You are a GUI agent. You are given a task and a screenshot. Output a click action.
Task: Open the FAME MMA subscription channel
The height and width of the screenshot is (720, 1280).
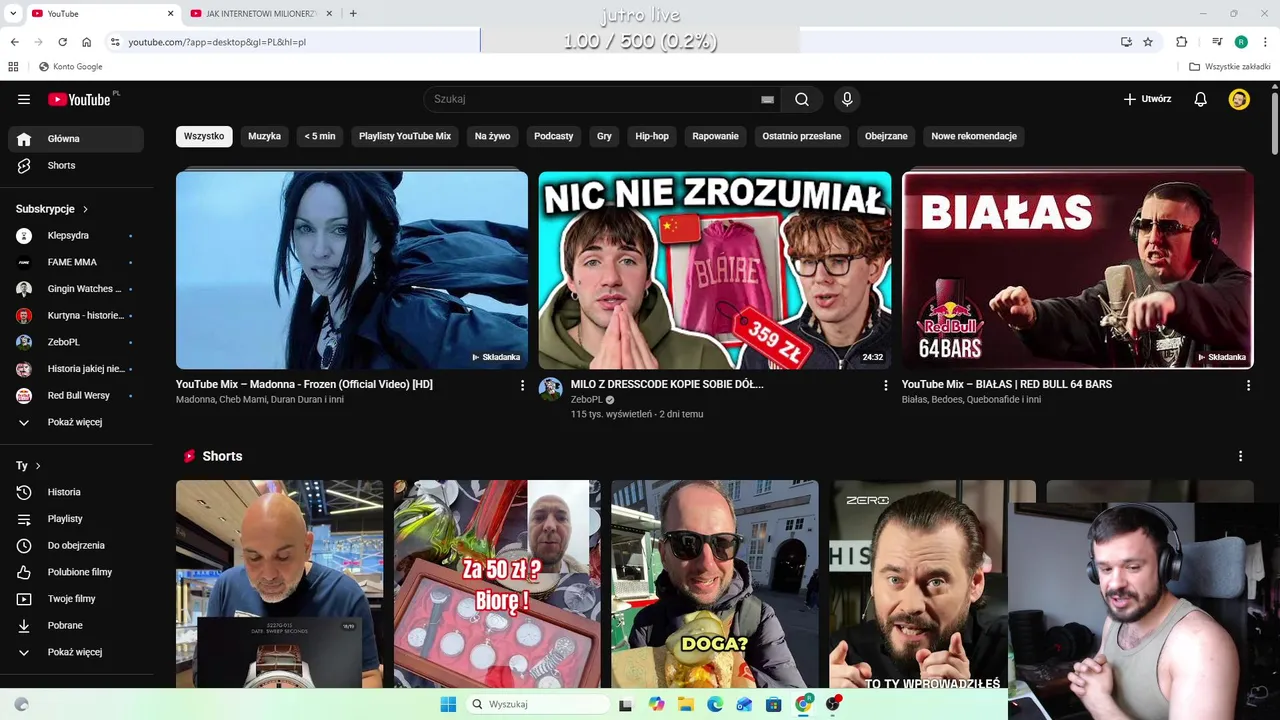[x=76, y=262]
